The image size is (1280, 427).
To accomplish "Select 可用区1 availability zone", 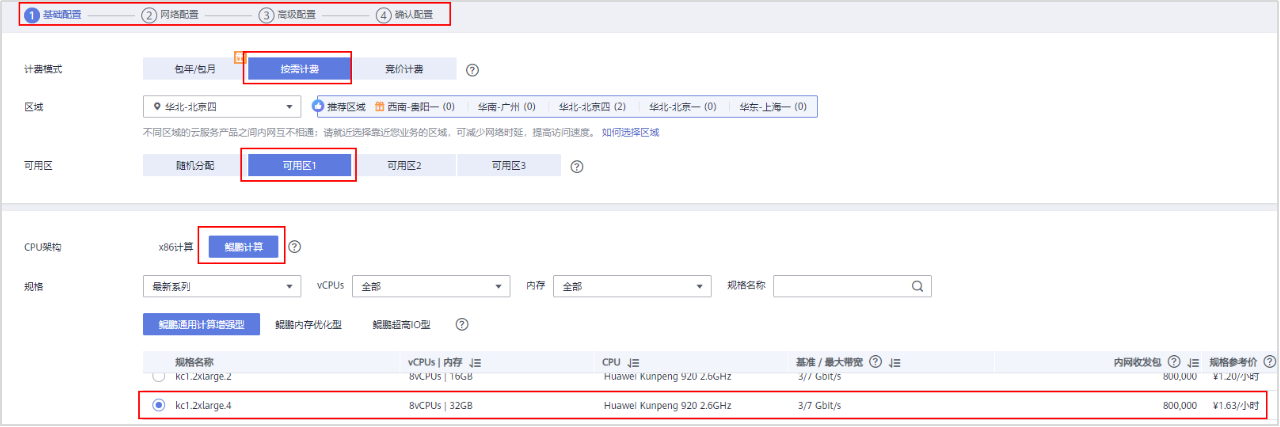I will click(x=299, y=166).
